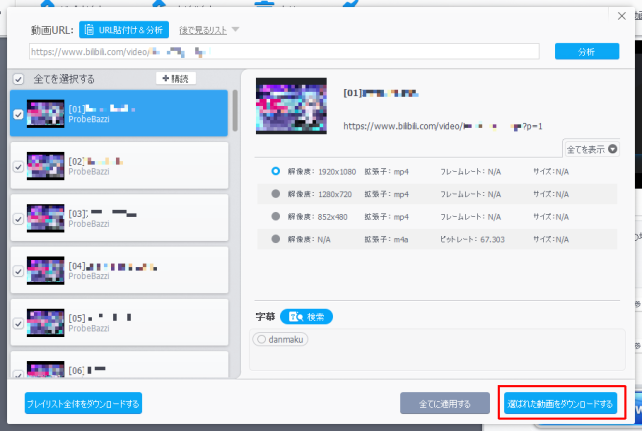Uncheck the [03] video checkbox
The height and width of the screenshot is (431, 642).
click(18, 219)
